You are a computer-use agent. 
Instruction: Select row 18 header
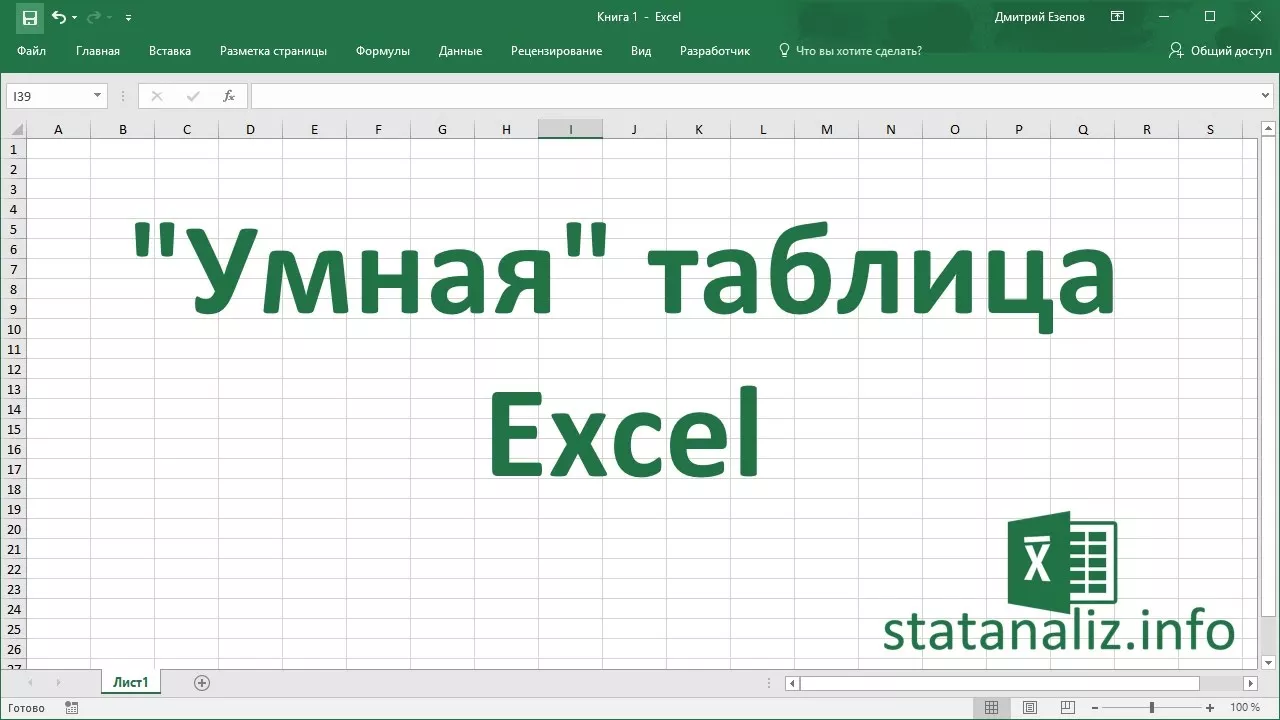[x=14, y=489]
